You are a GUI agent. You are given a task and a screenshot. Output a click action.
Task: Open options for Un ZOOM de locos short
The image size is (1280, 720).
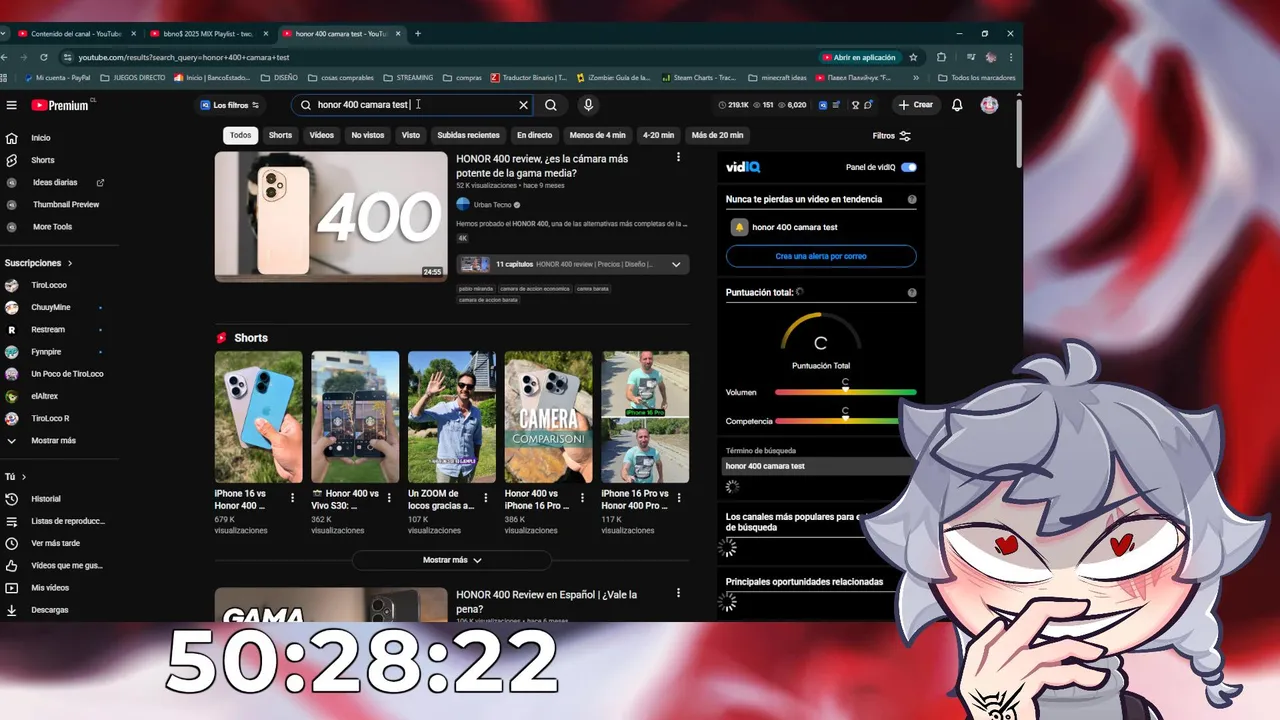coord(486,497)
